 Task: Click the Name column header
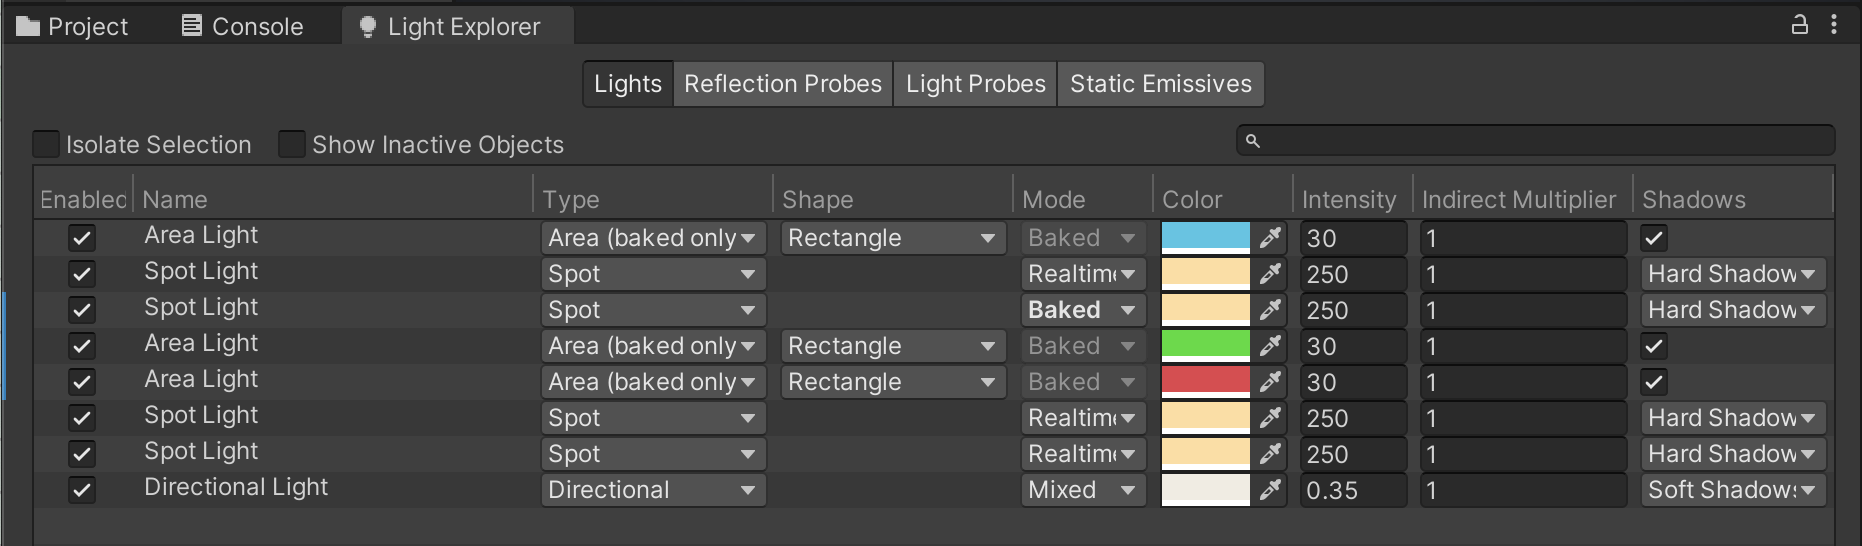[x=175, y=200]
